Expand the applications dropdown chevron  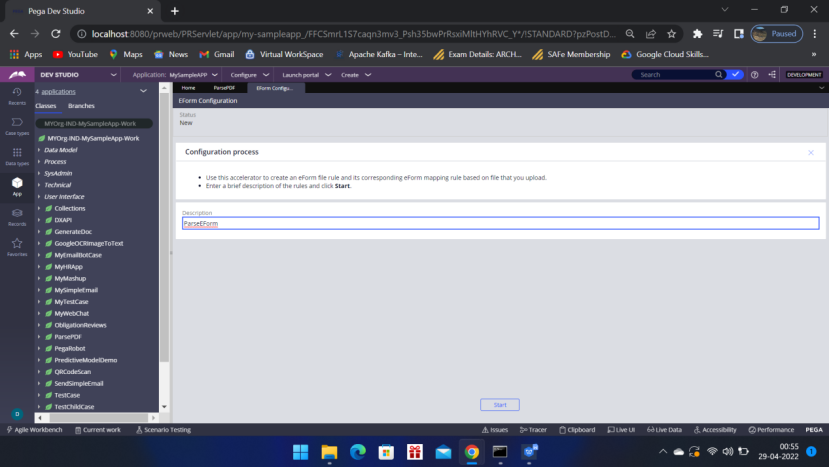143,91
